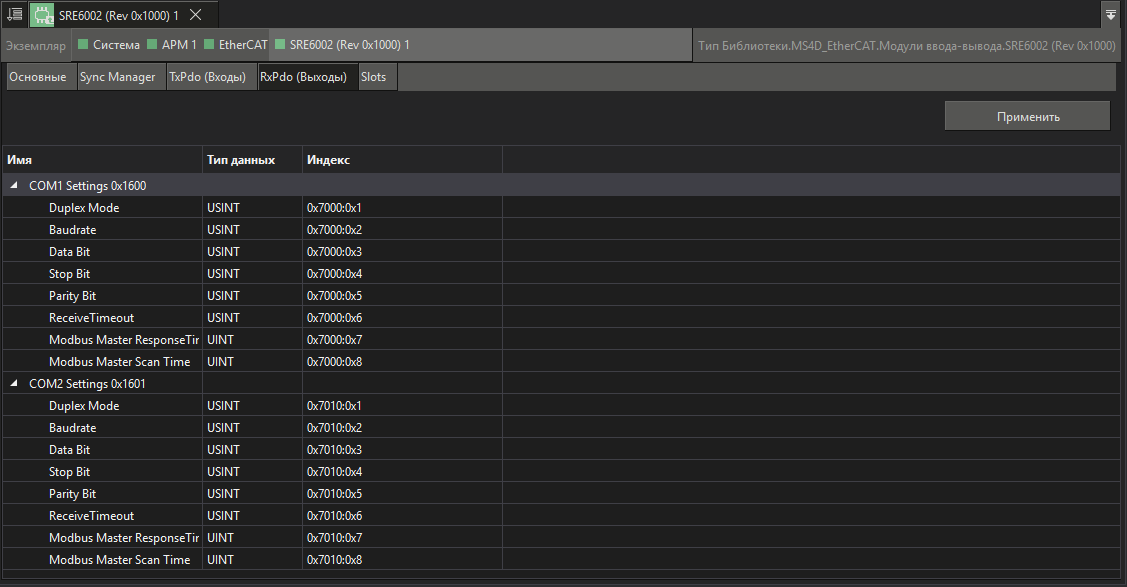Viewport: 1127px width, 587px height.
Task: Select Система in the instance breadcrumb
Action: click(109, 45)
